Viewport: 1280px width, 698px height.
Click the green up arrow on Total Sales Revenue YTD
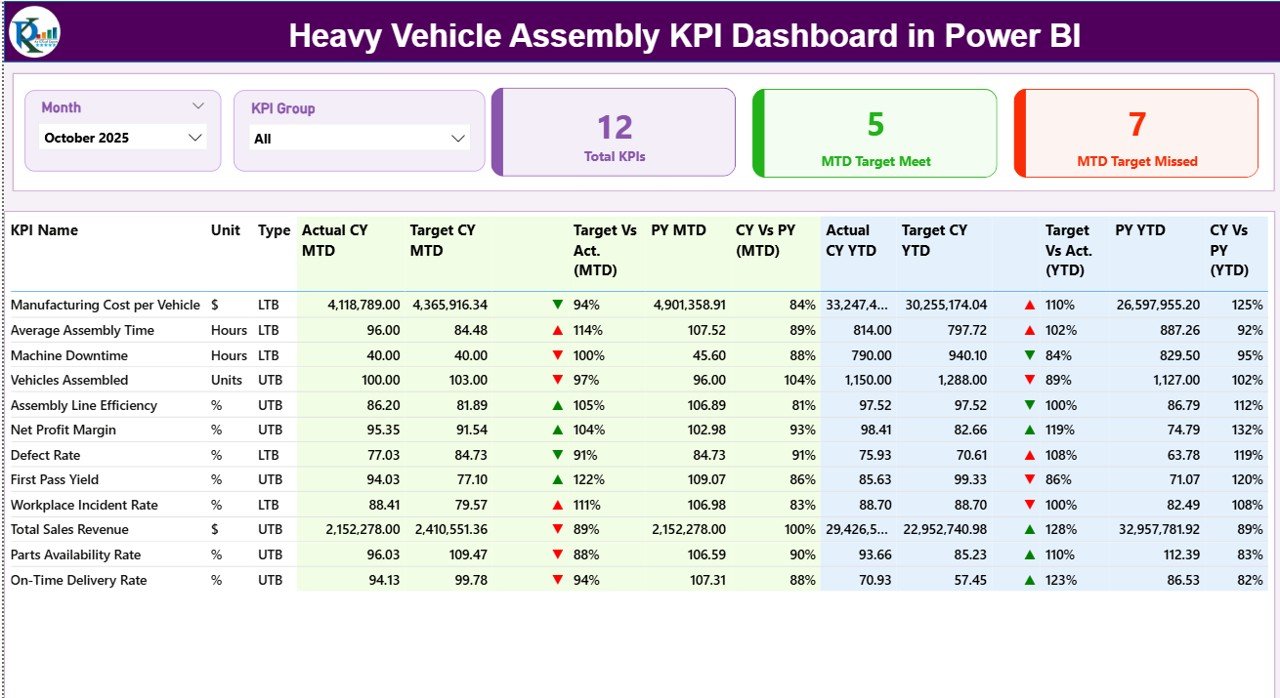(x=1030, y=529)
